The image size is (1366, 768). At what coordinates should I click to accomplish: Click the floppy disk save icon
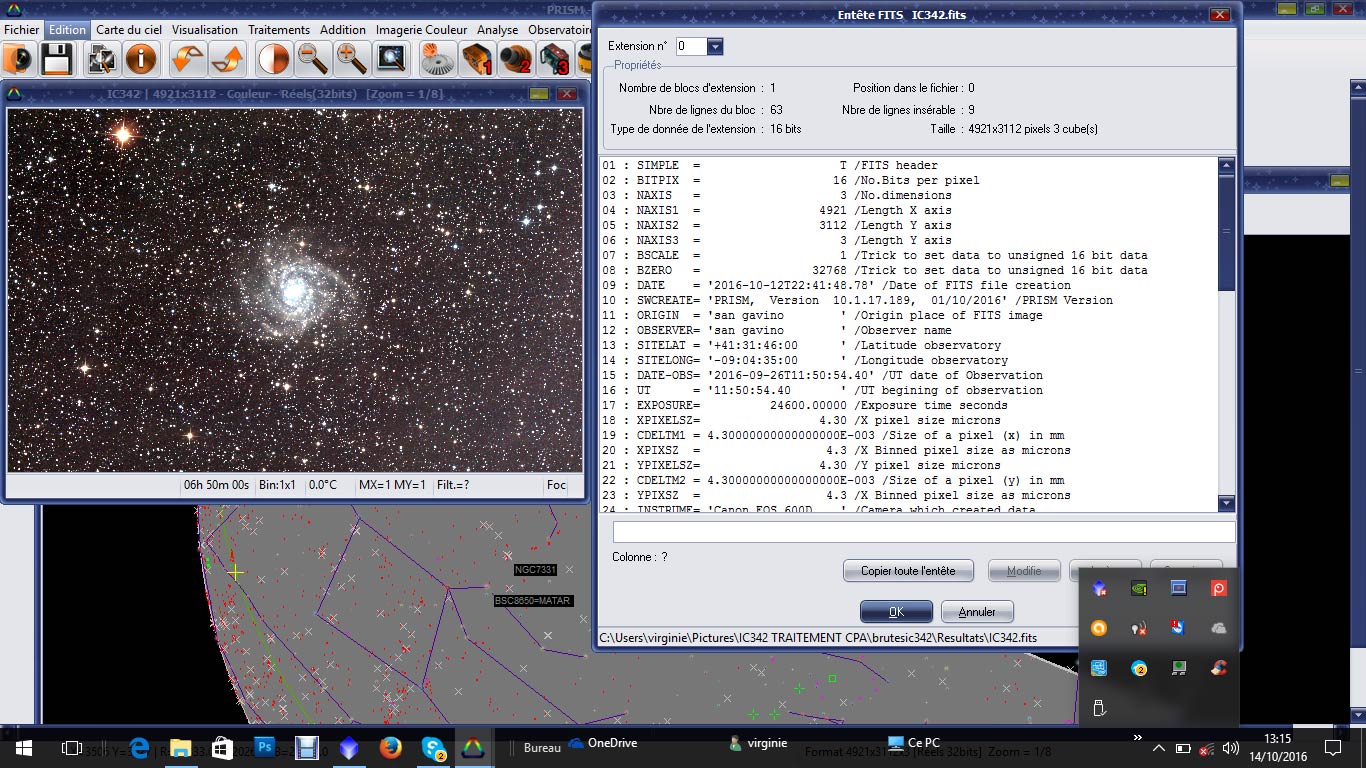[x=56, y=59]
